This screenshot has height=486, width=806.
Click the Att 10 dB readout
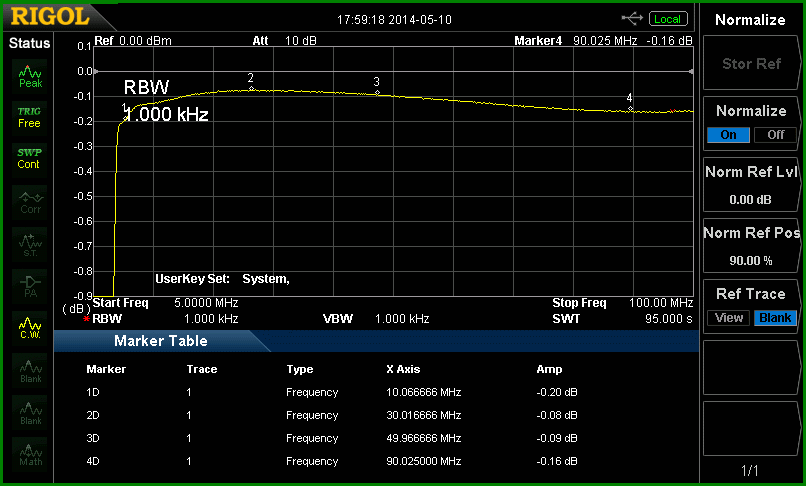pos(284,41)
